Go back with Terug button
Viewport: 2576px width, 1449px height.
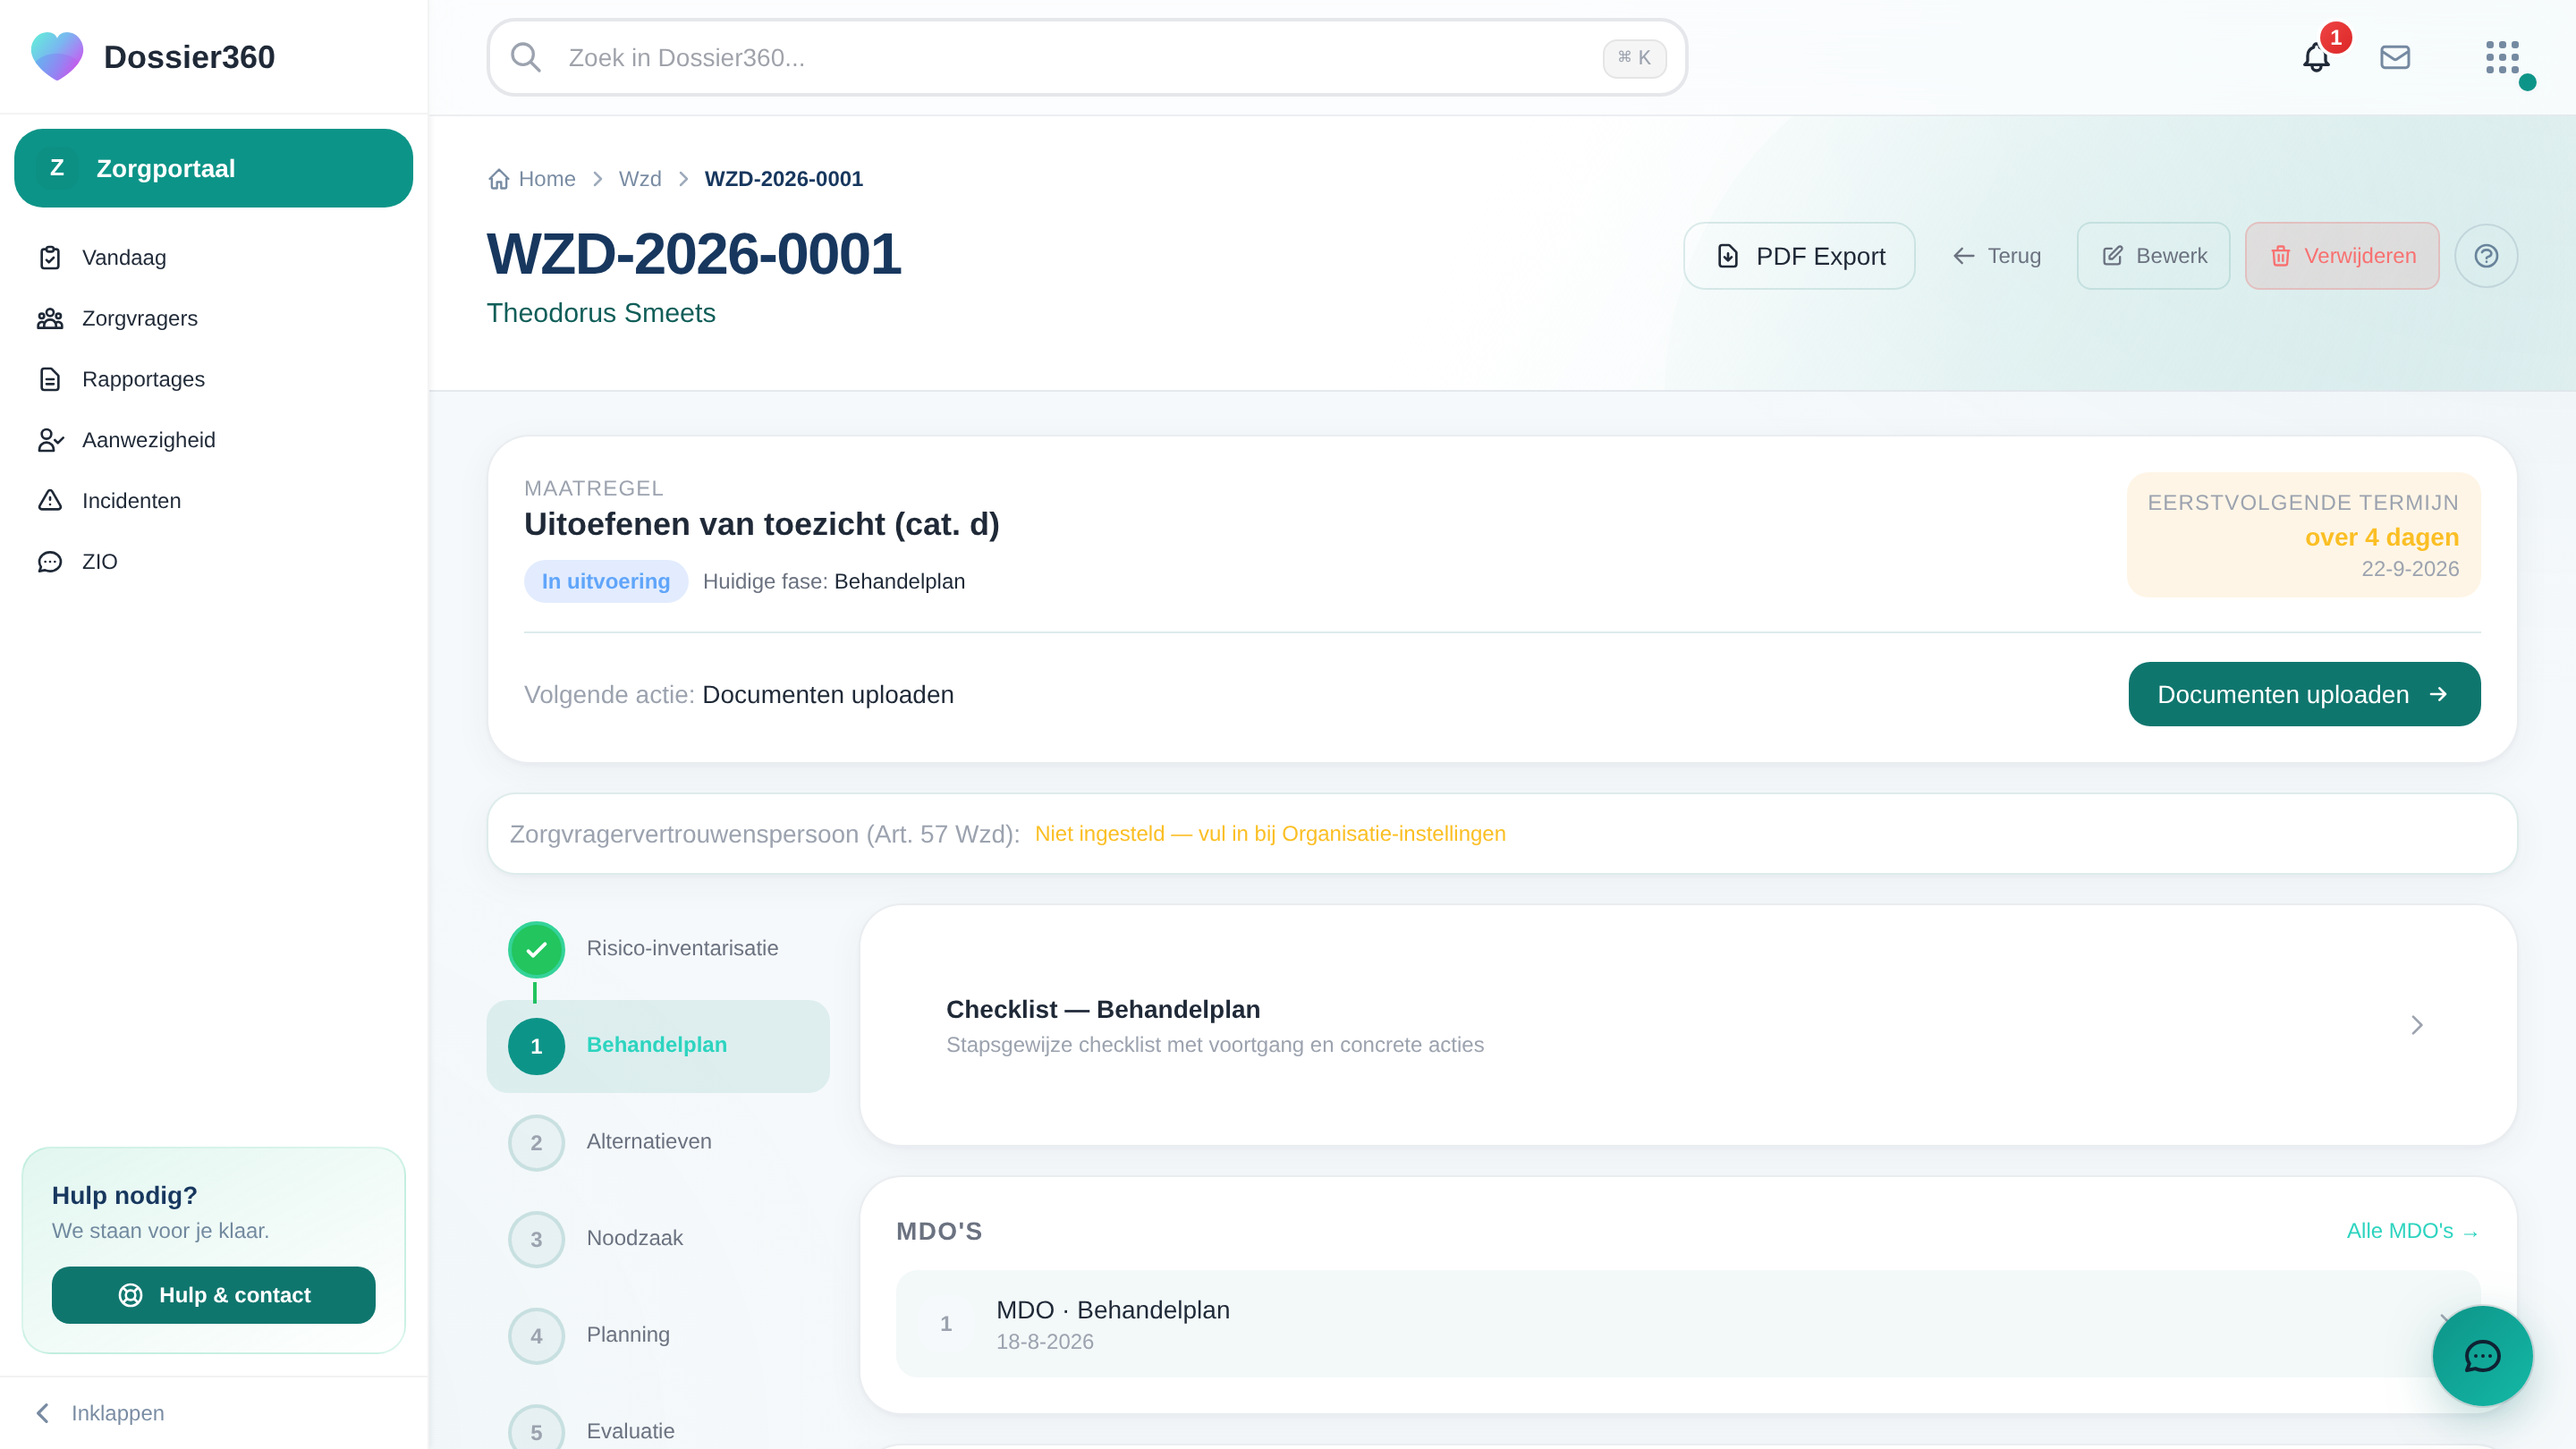coord(1996,256)
